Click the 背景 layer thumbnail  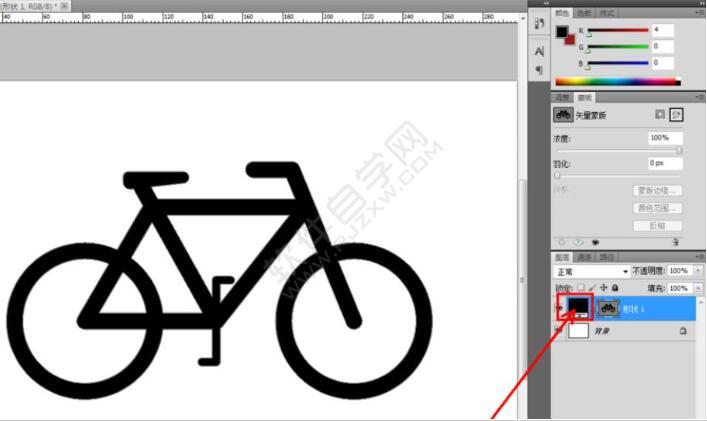point(578,331)
